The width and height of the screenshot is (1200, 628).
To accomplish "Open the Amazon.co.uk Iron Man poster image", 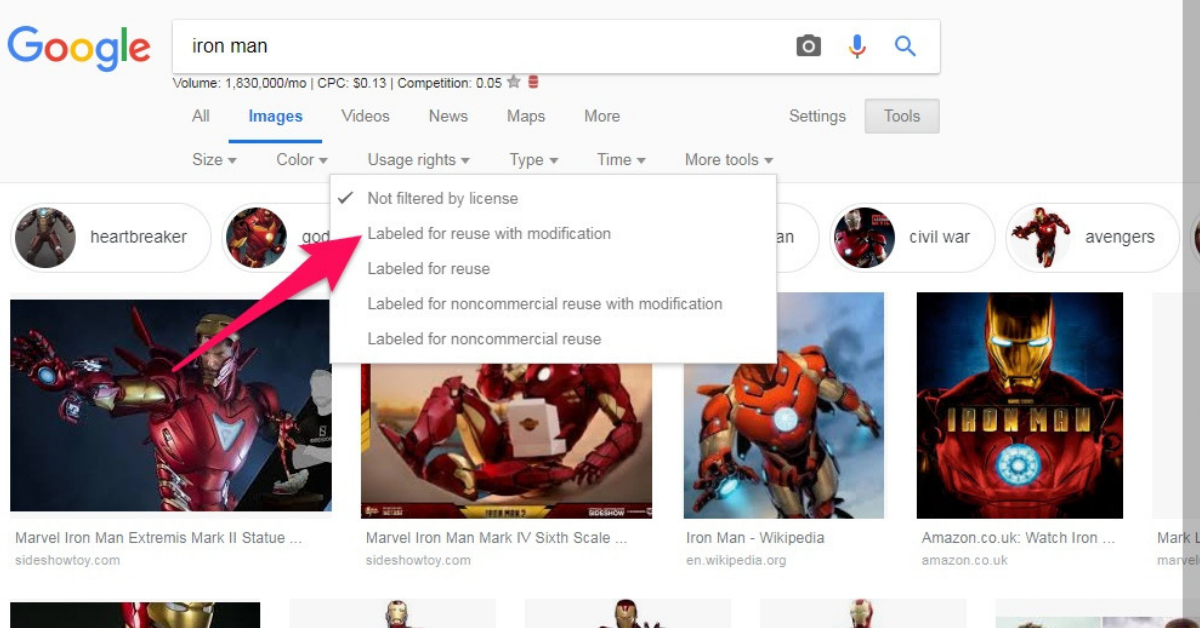I will click(1020, 405).
